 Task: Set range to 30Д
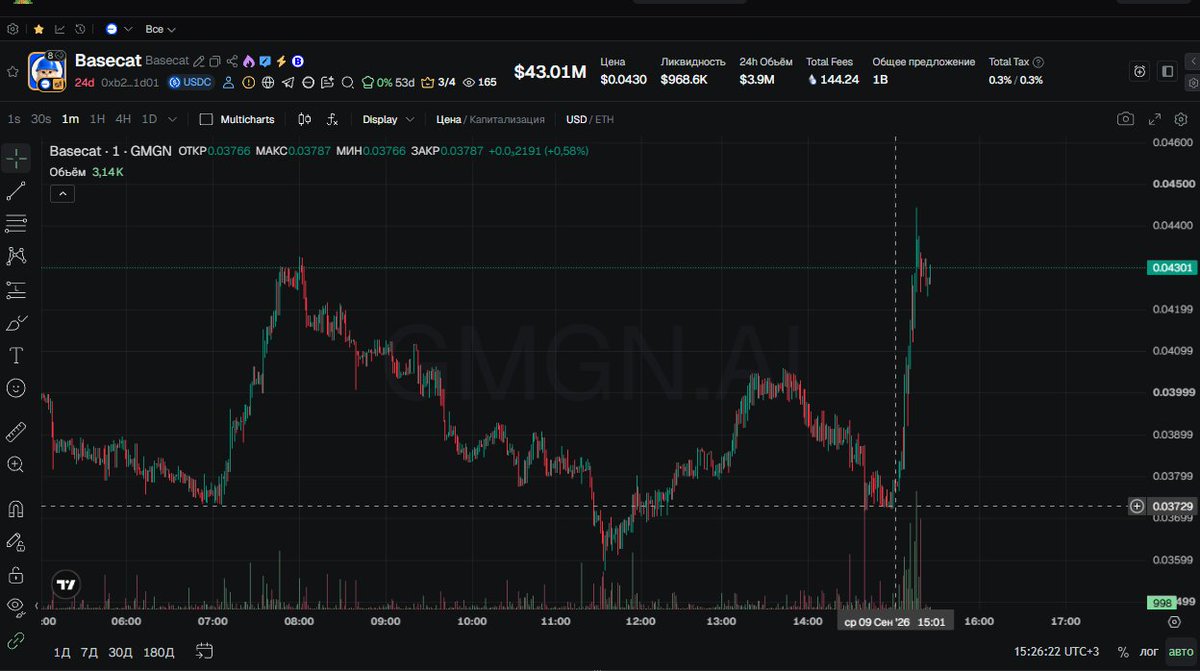point(120,652)
